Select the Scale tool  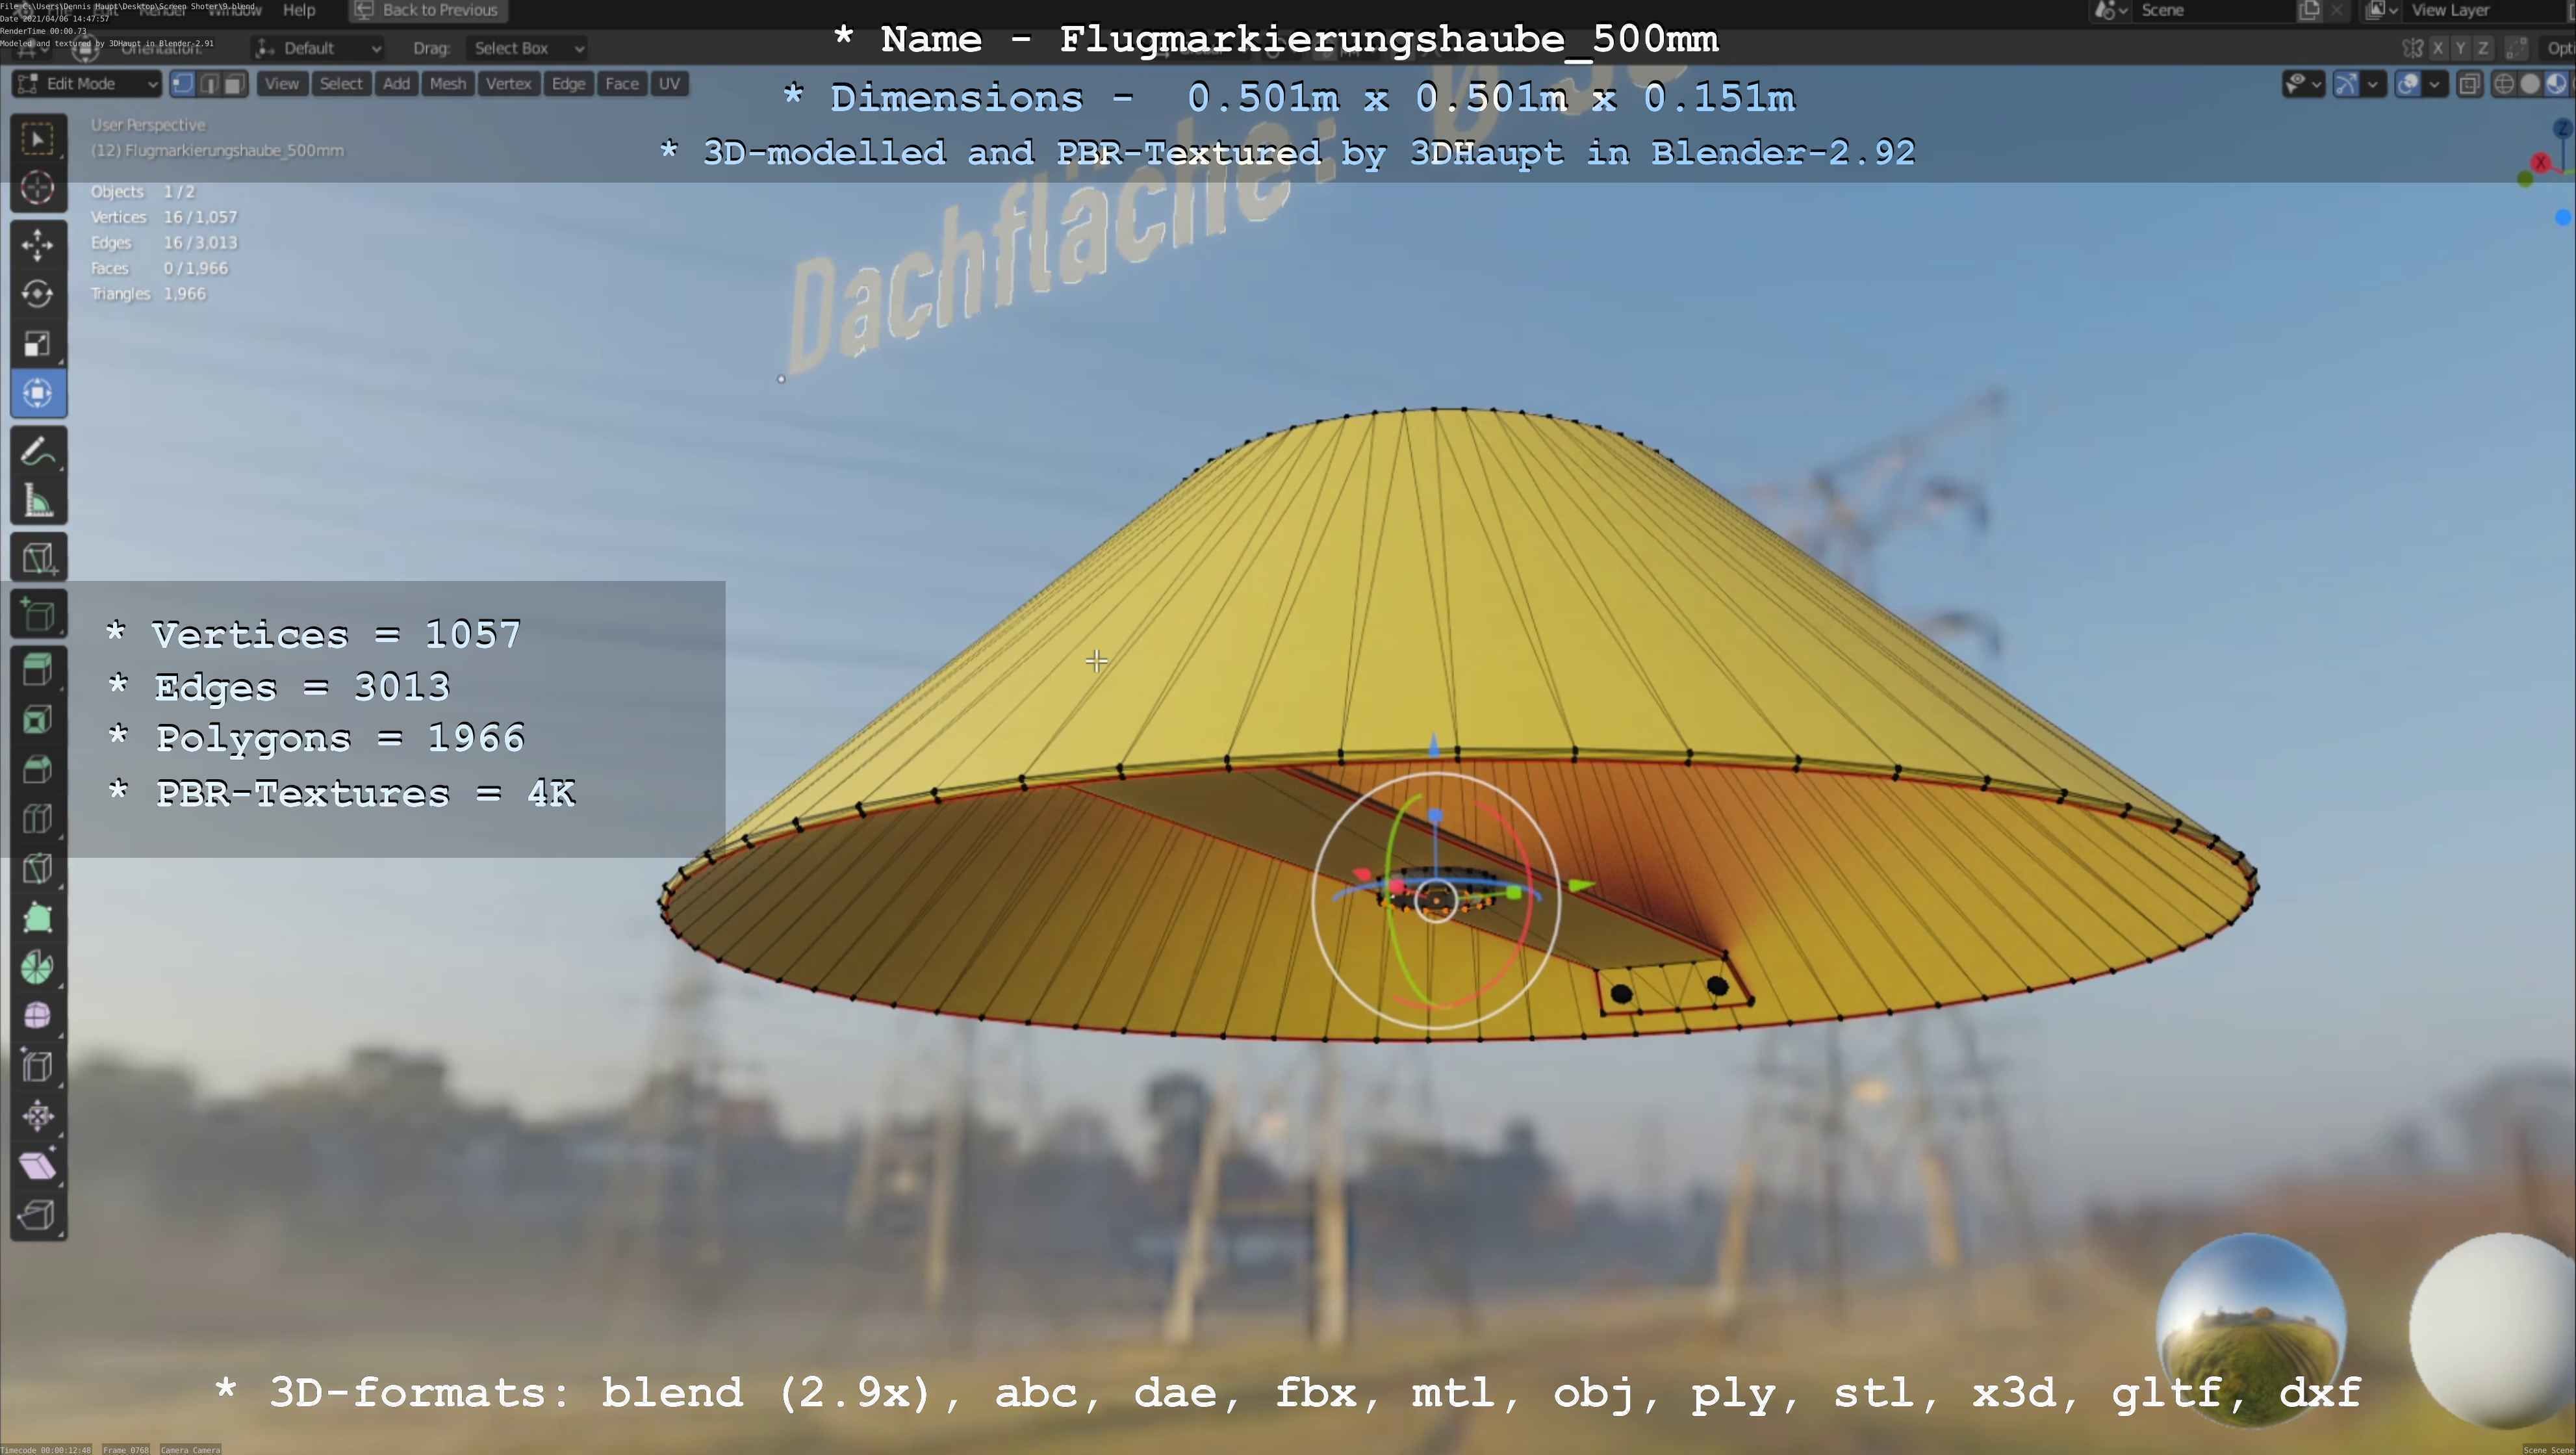pyautogui.click(x=38, y=344)
